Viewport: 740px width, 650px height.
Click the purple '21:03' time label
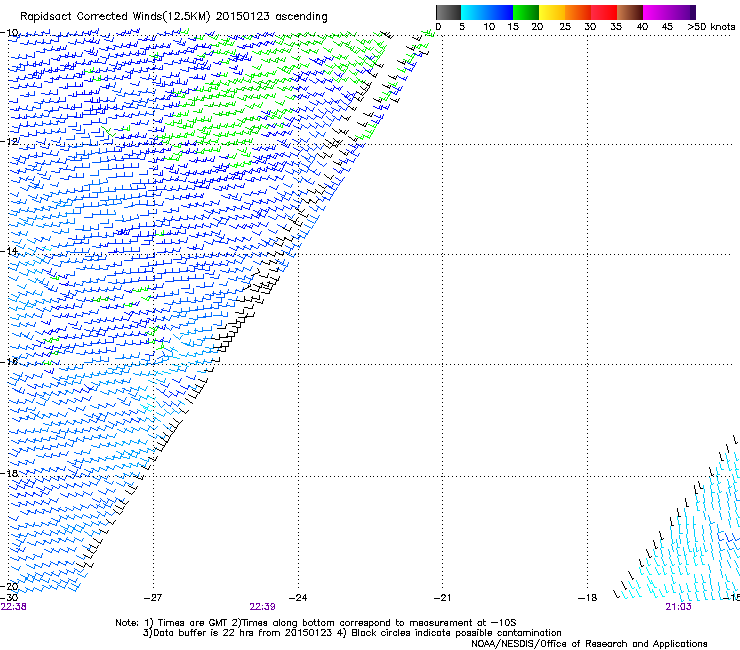coord(678,607)
